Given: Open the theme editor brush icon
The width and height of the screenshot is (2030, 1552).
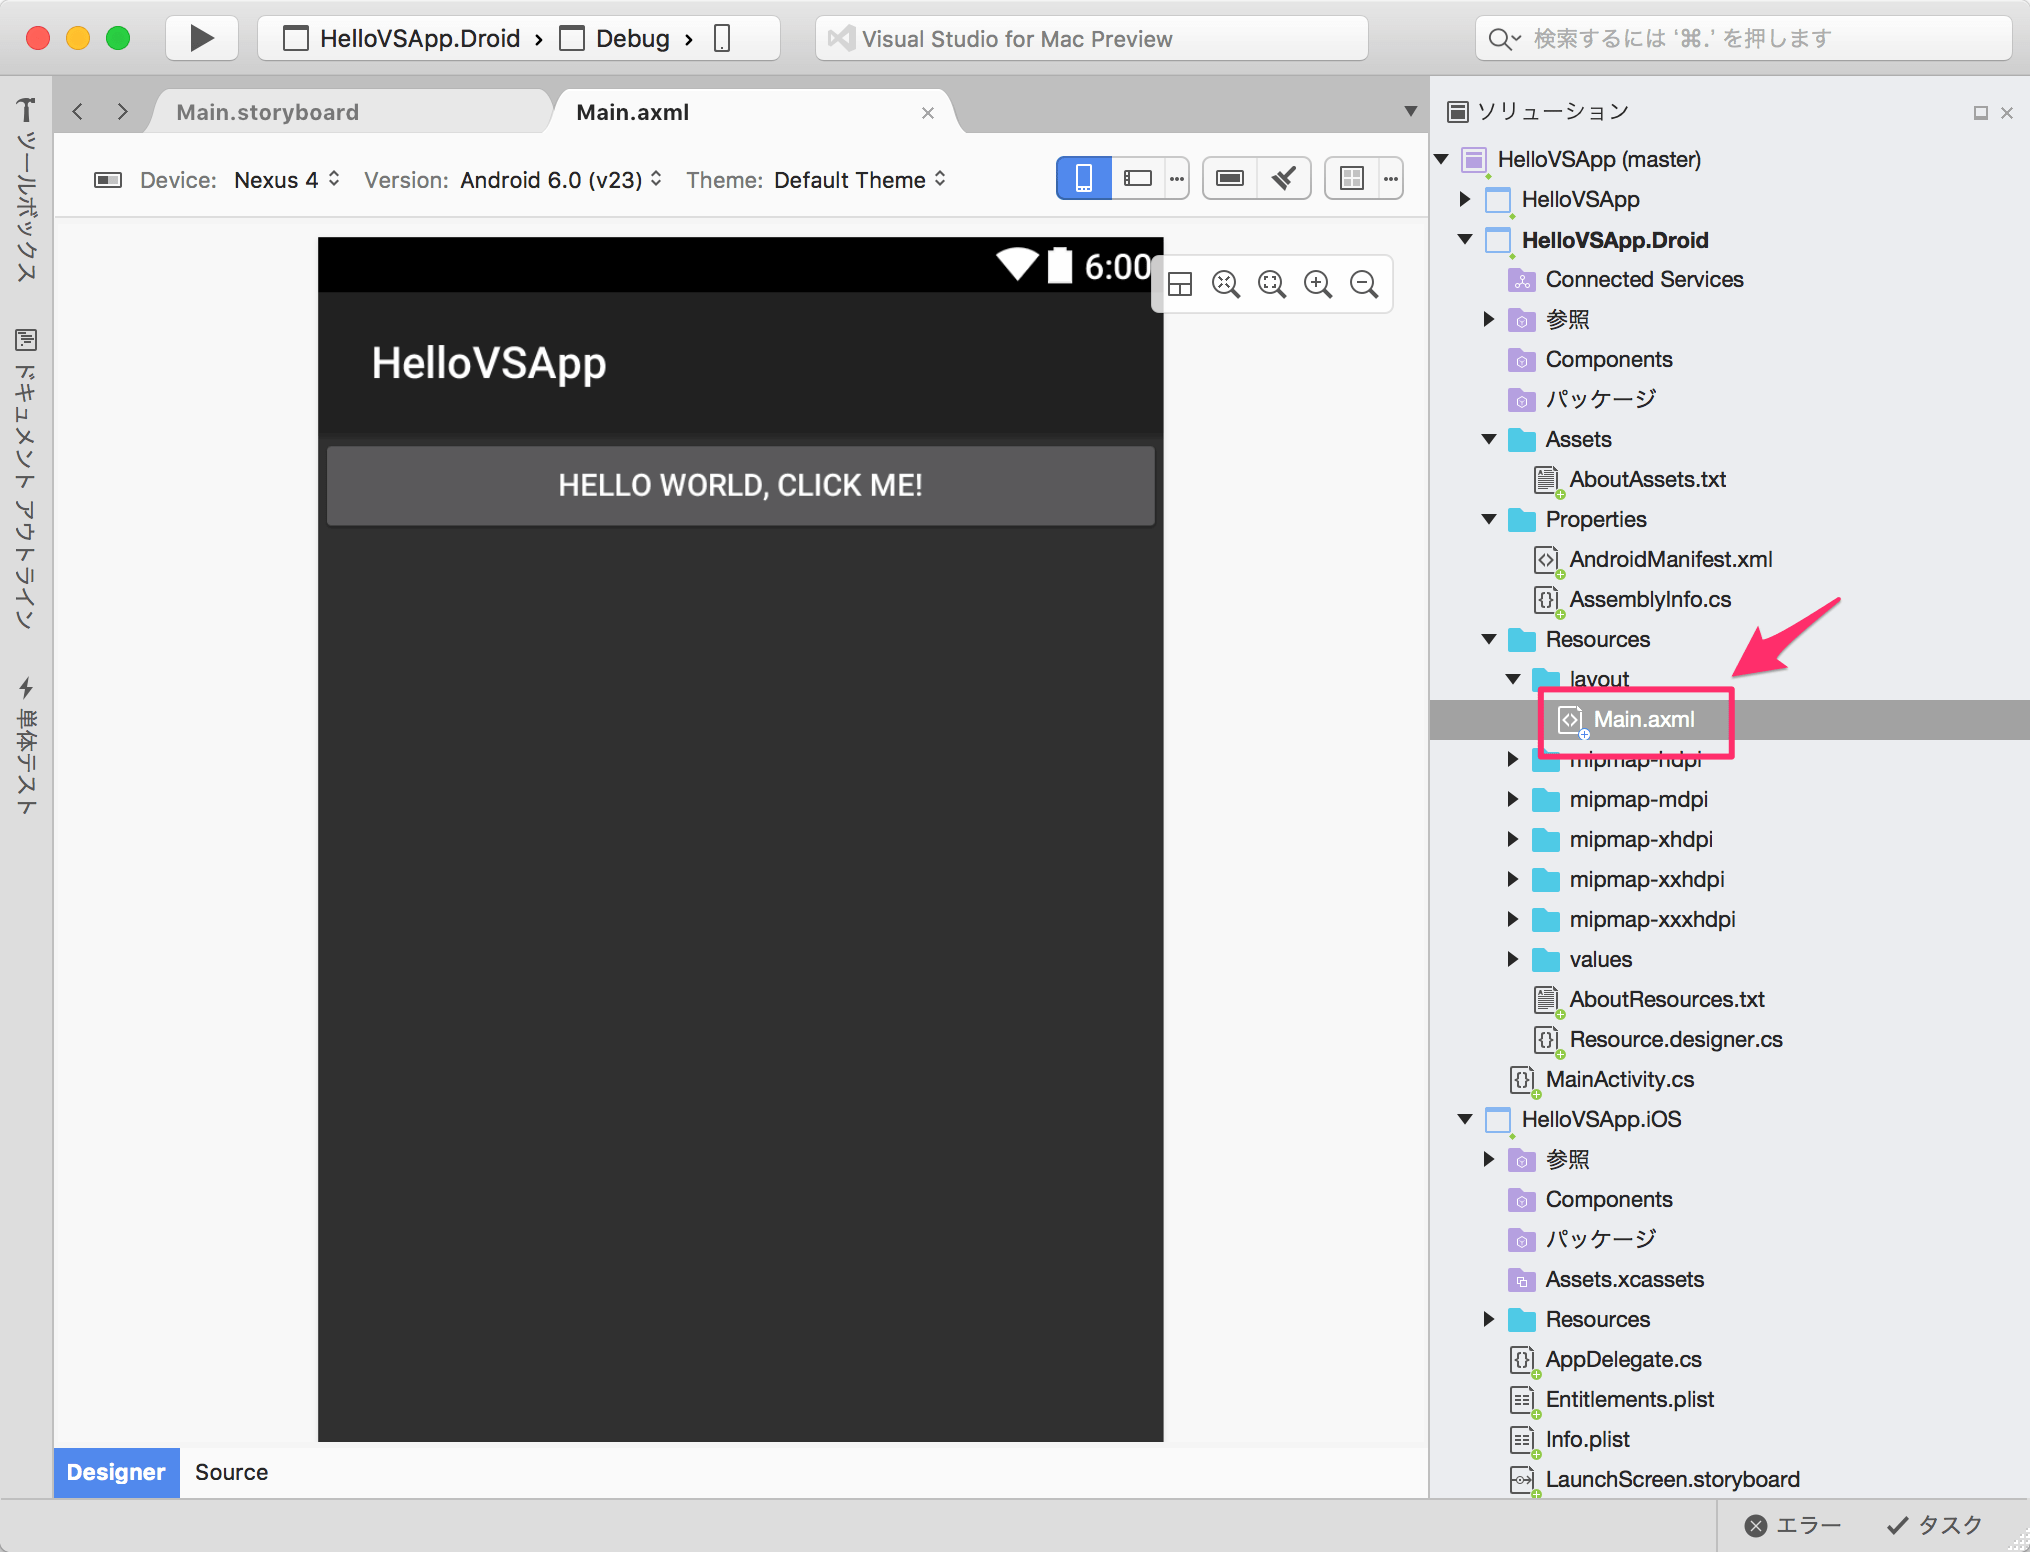Looking at the screenshot, I should 1284,178.
